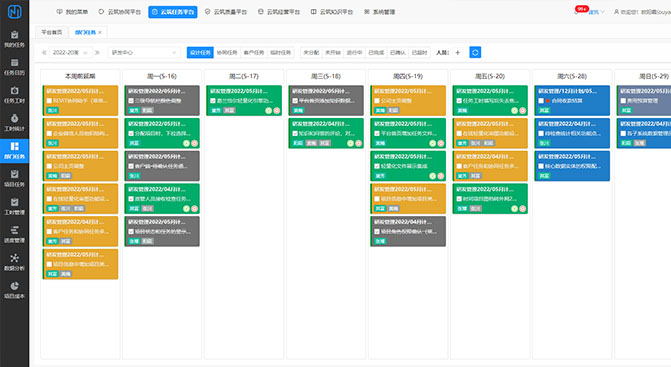Open the 项目成本 pie chart icon
Viewport: 671px width, 367px height.
[15, 290]
